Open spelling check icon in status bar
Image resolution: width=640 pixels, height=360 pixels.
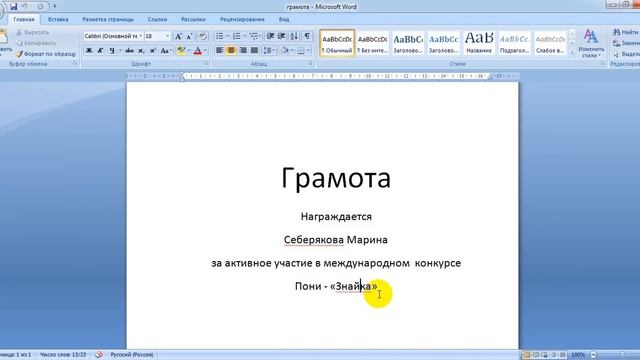99,355
